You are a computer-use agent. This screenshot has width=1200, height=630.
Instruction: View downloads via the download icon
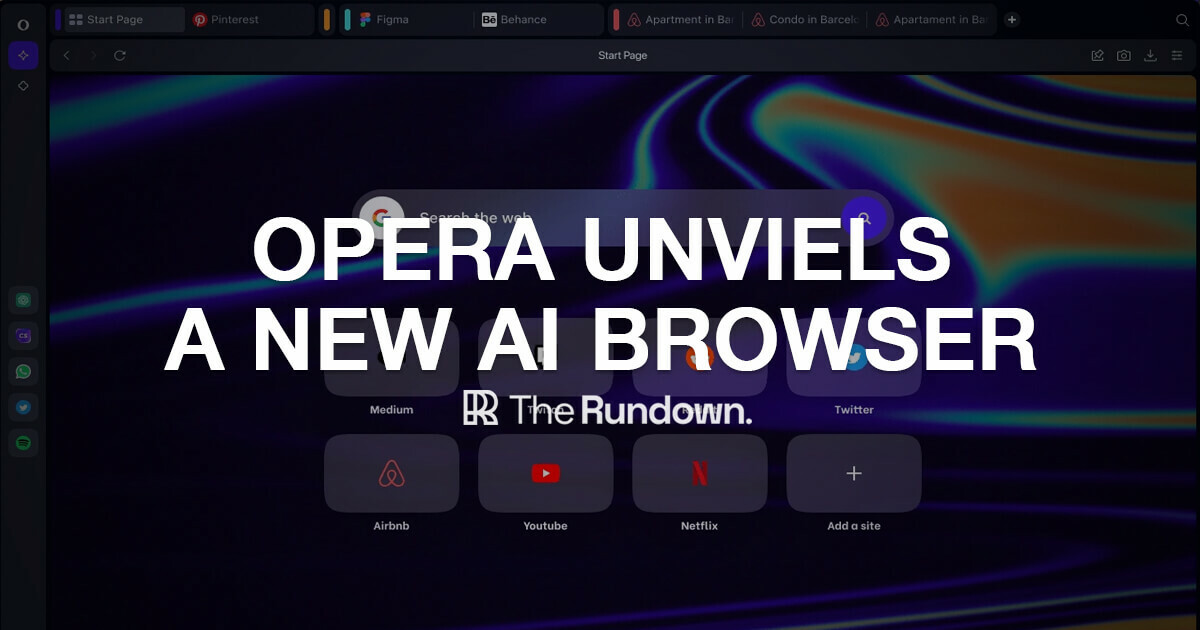pyautogui.click(x=1151, y=55)
